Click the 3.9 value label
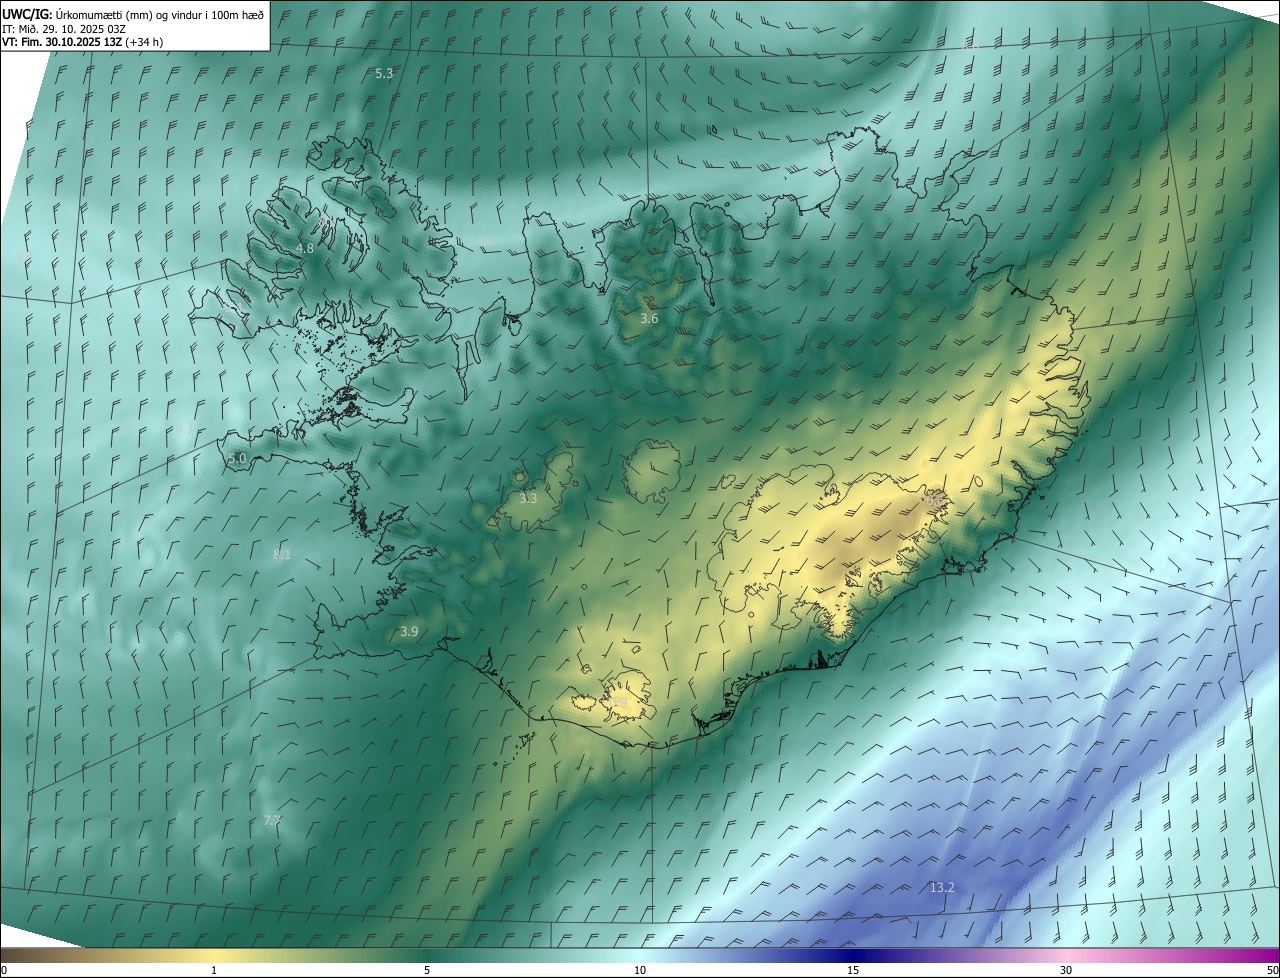 point(408,632)
